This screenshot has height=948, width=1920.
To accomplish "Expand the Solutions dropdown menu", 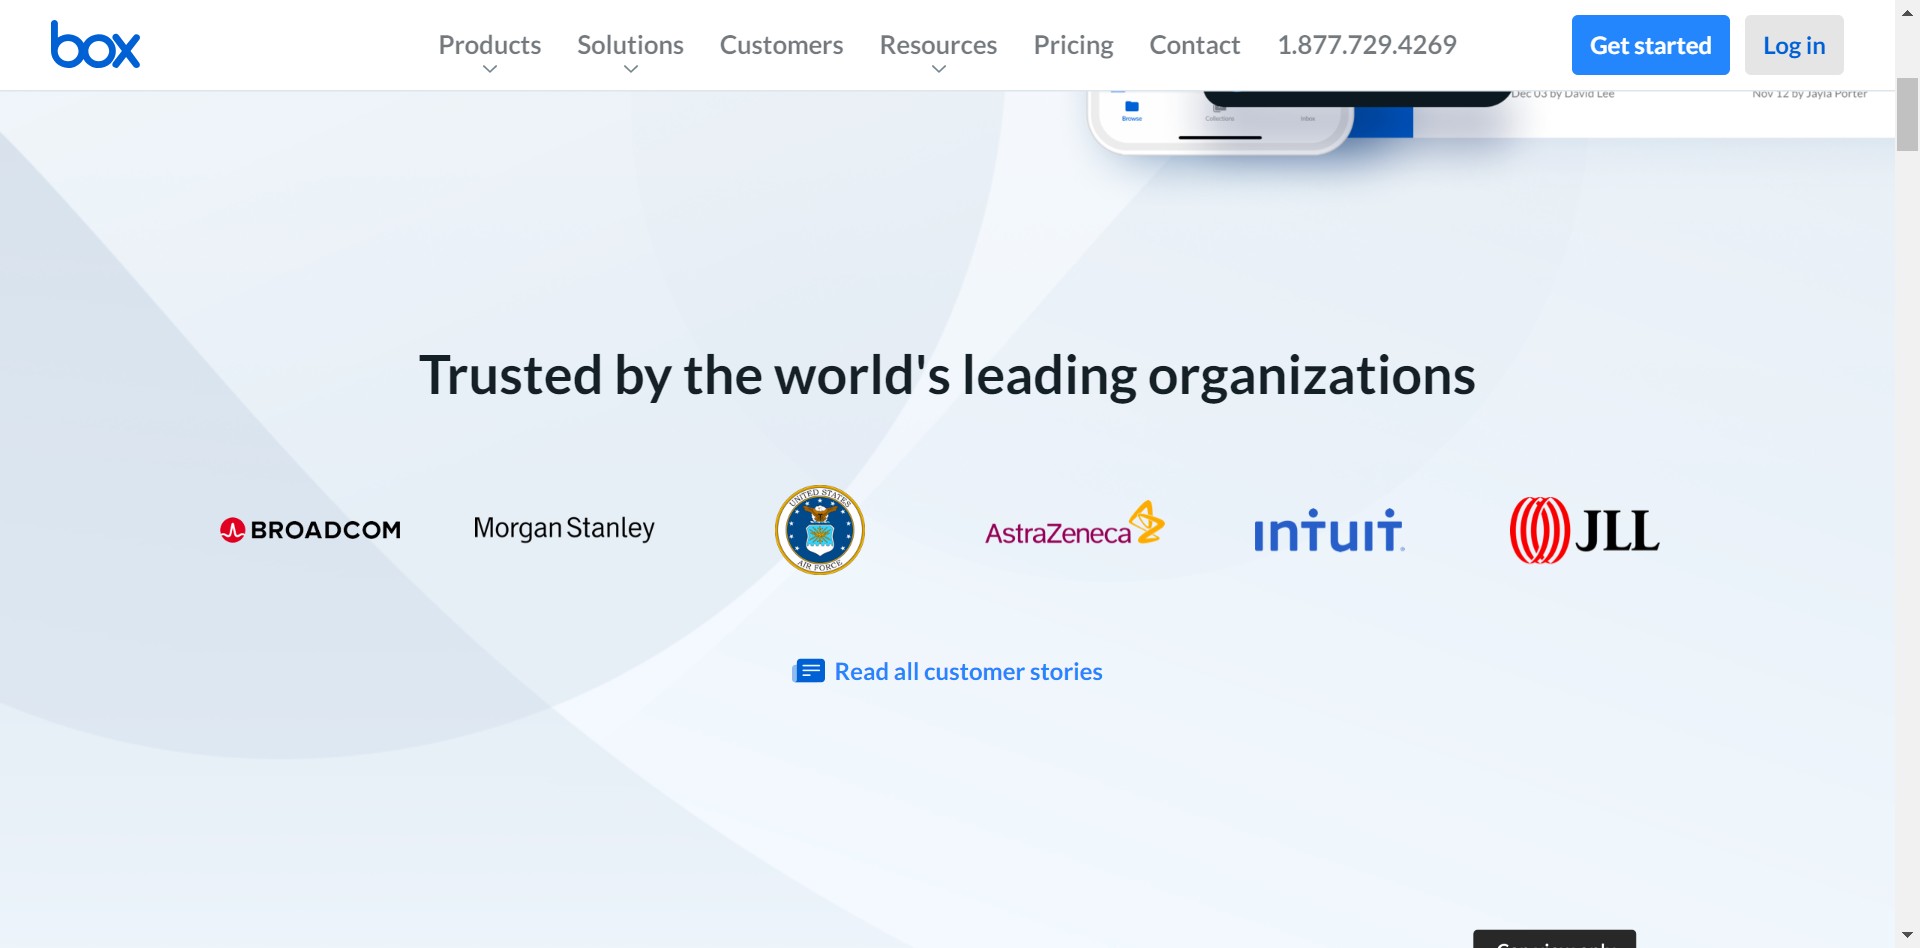I will point(630,46).
